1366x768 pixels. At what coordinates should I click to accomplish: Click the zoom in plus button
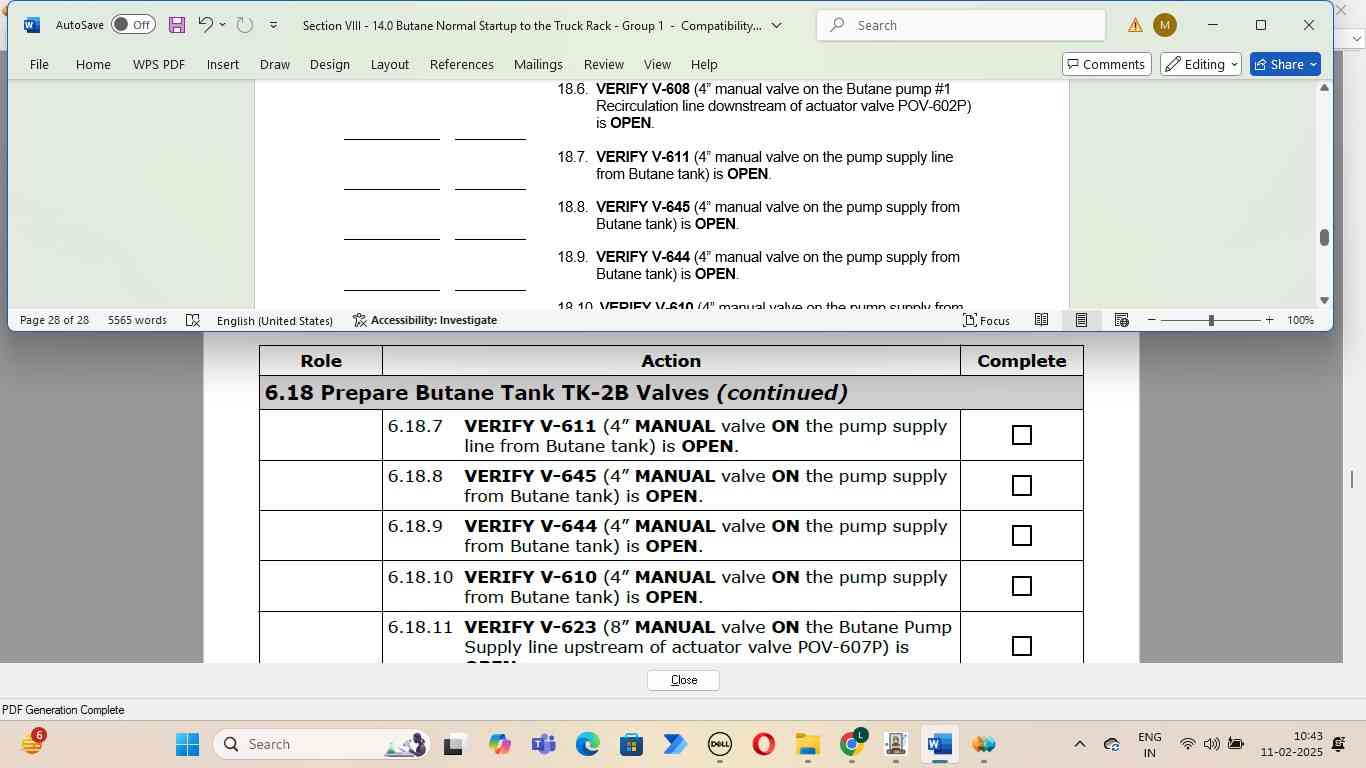(x=1269, y=320)
